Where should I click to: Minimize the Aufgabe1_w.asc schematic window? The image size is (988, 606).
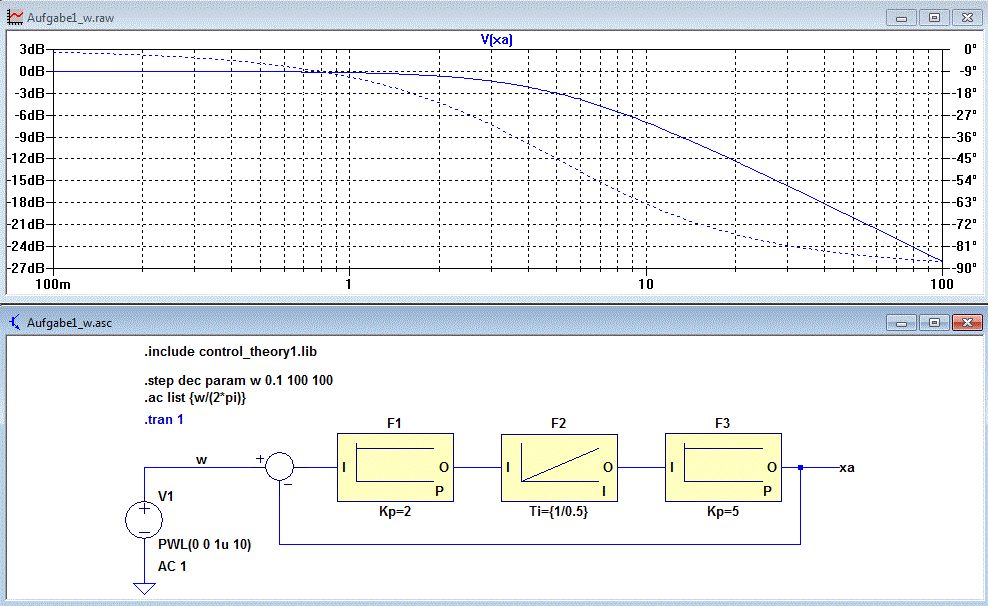[902, 323]
